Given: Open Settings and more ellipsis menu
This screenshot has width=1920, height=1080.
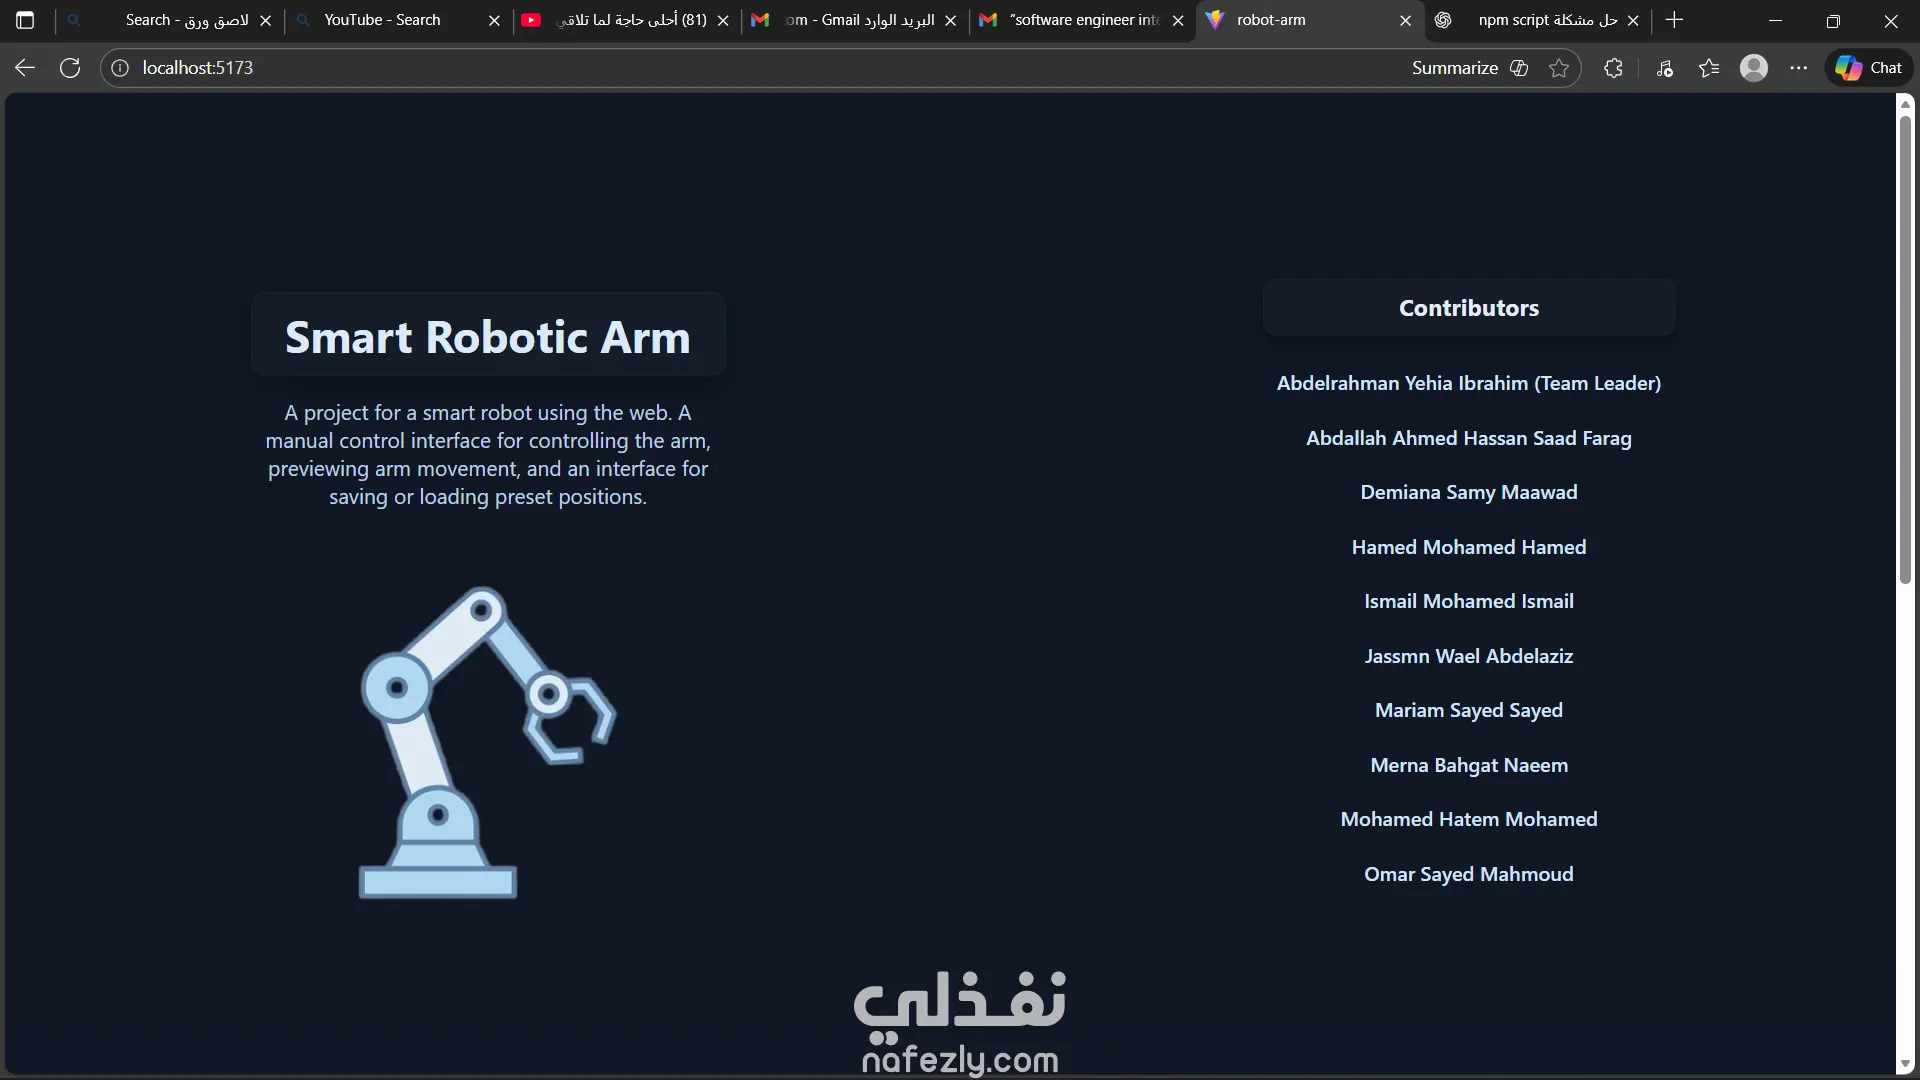Looking at the screenshot, I should (x=1799, y=68).
